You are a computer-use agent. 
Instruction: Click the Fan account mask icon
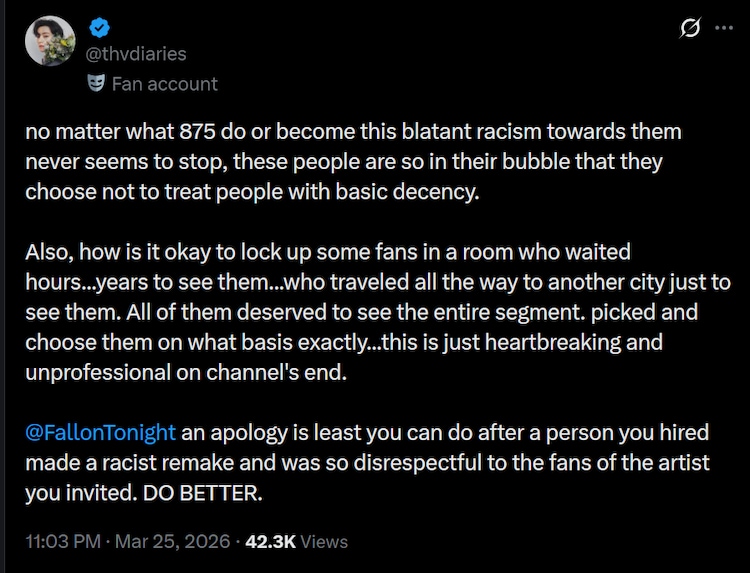coord(96,83)
